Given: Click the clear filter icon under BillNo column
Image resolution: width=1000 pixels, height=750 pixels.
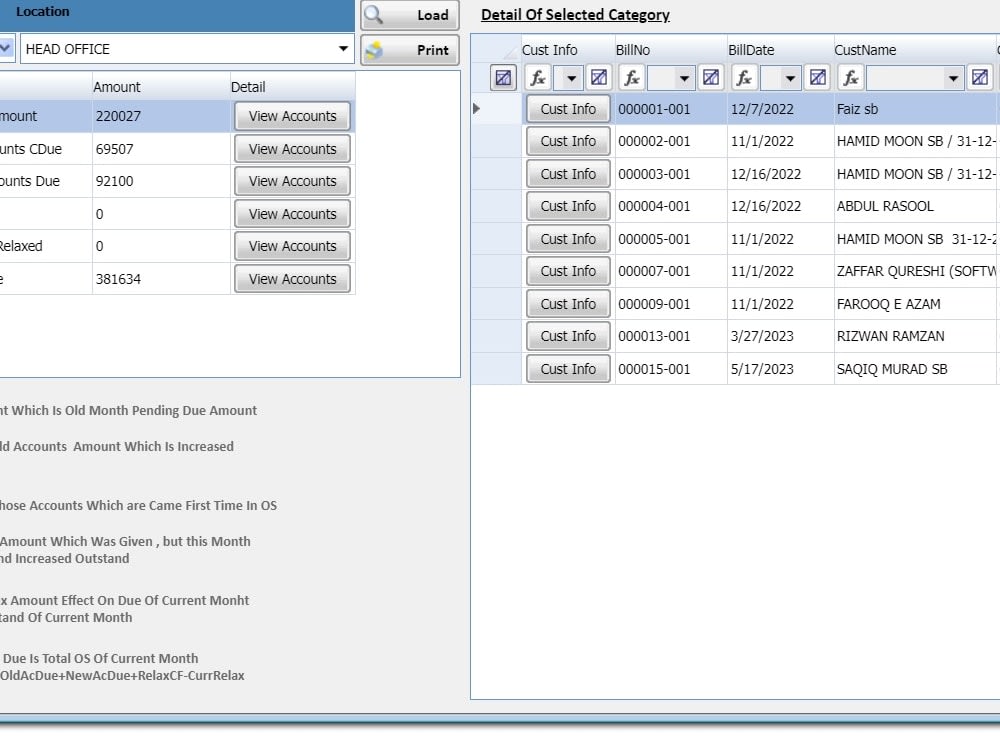Looking at the screenshot, I should click(710, 78).
